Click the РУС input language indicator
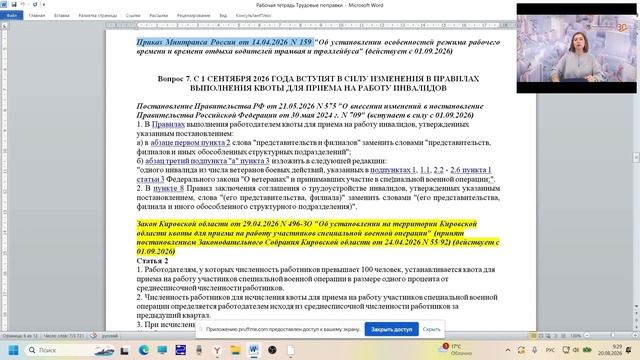This screenshot has height=360, width=640. 550,350
